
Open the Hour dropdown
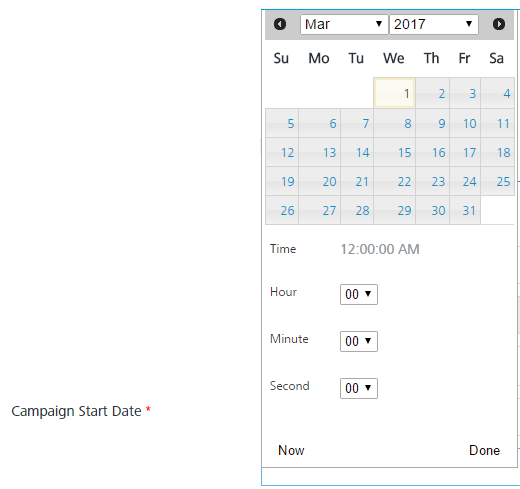click(359, 294)
